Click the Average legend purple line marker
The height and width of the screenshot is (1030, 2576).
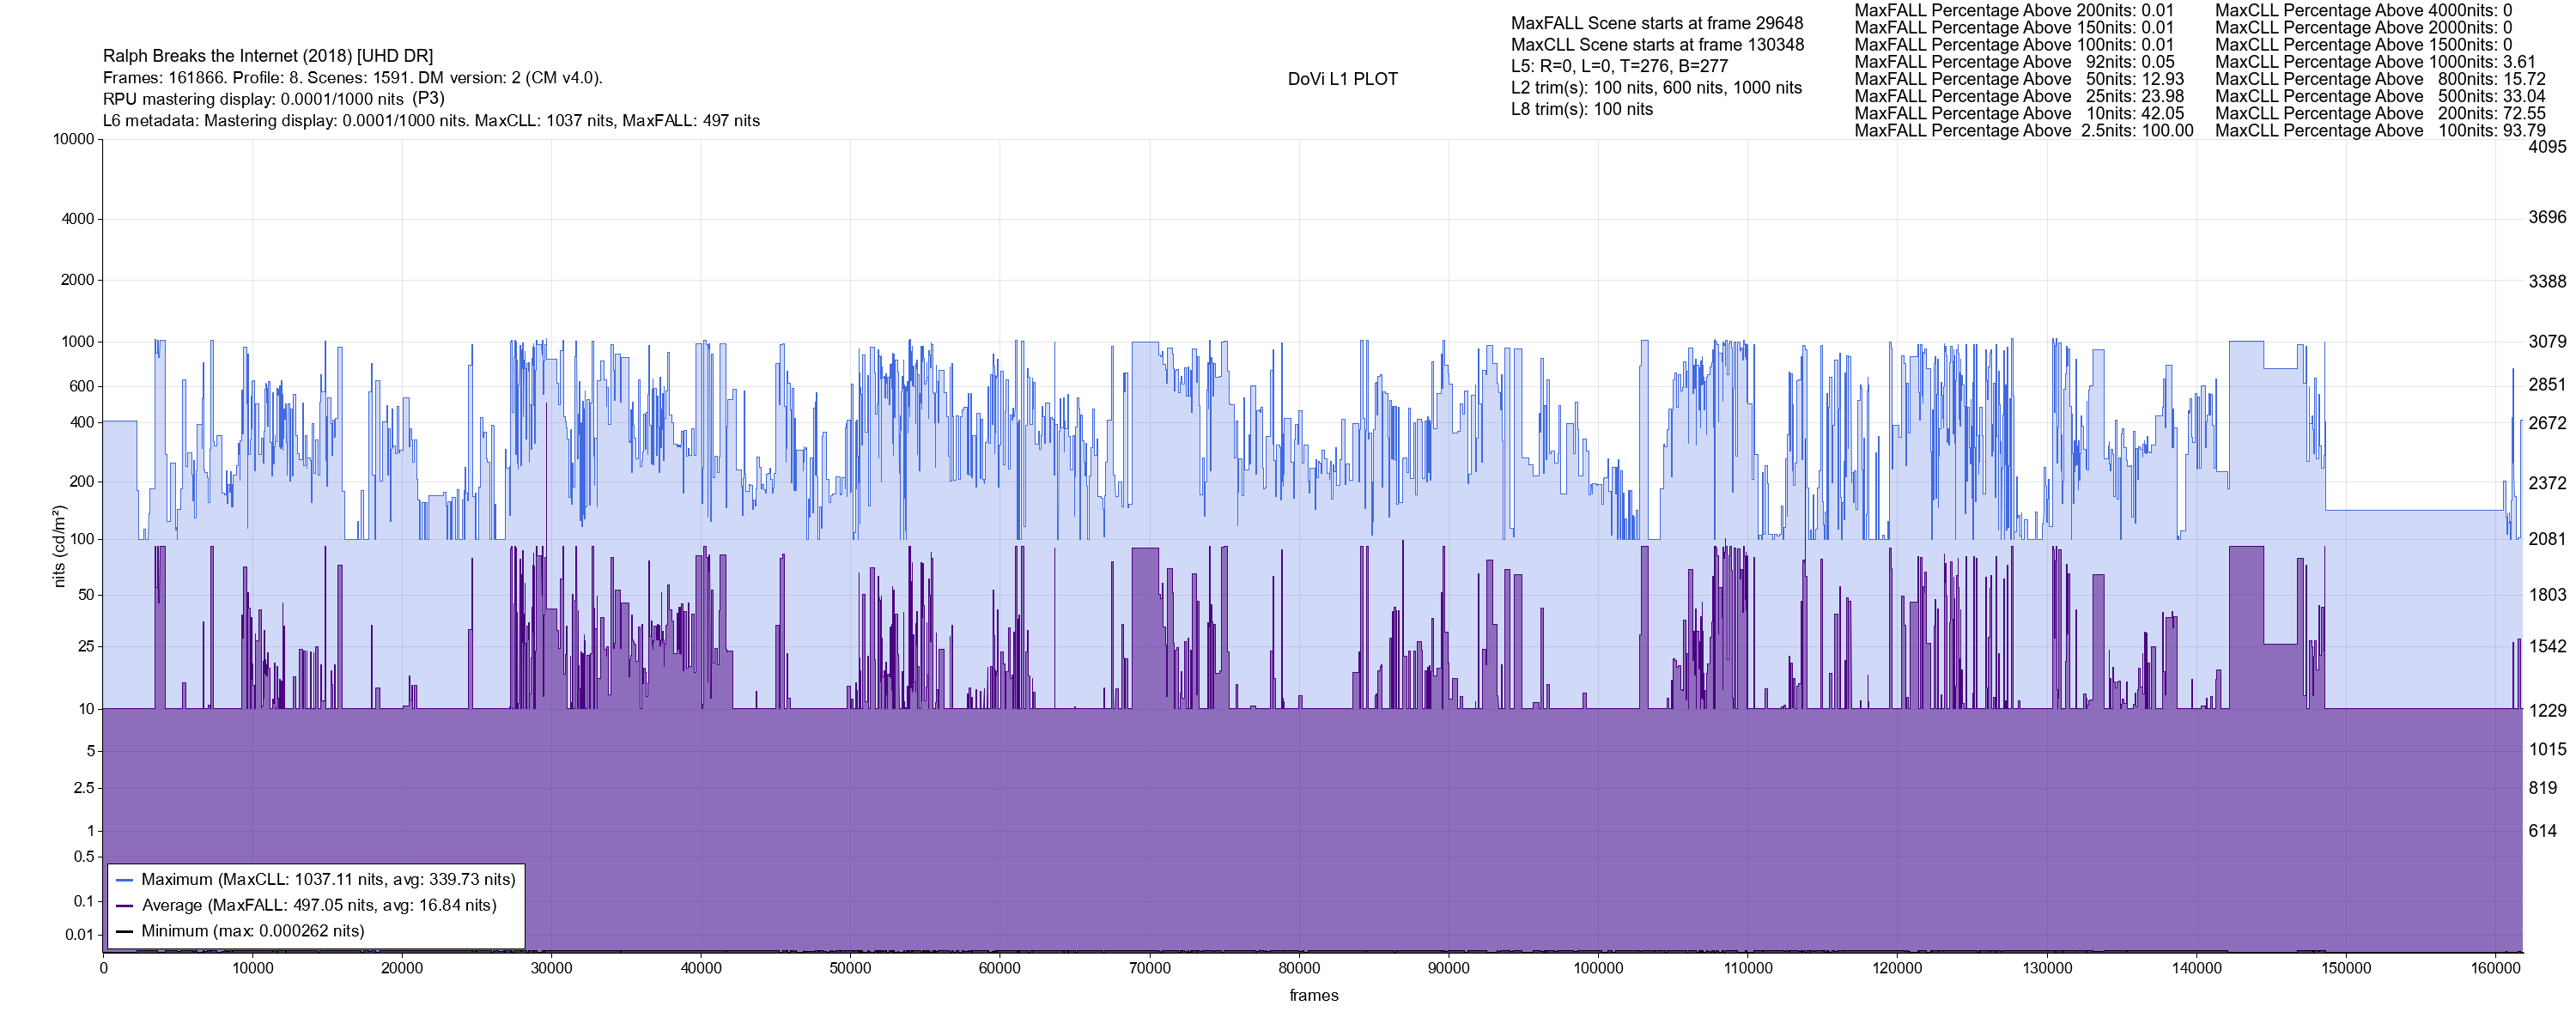pos(125,906)
